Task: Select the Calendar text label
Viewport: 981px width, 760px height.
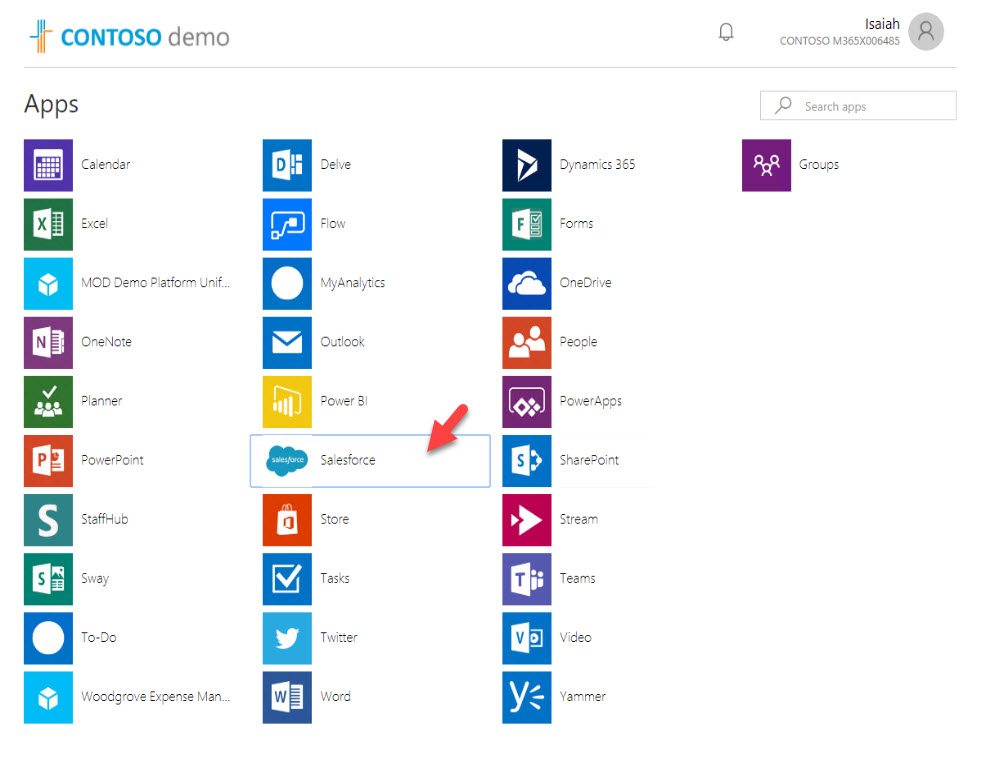Action: pos(106,165)
